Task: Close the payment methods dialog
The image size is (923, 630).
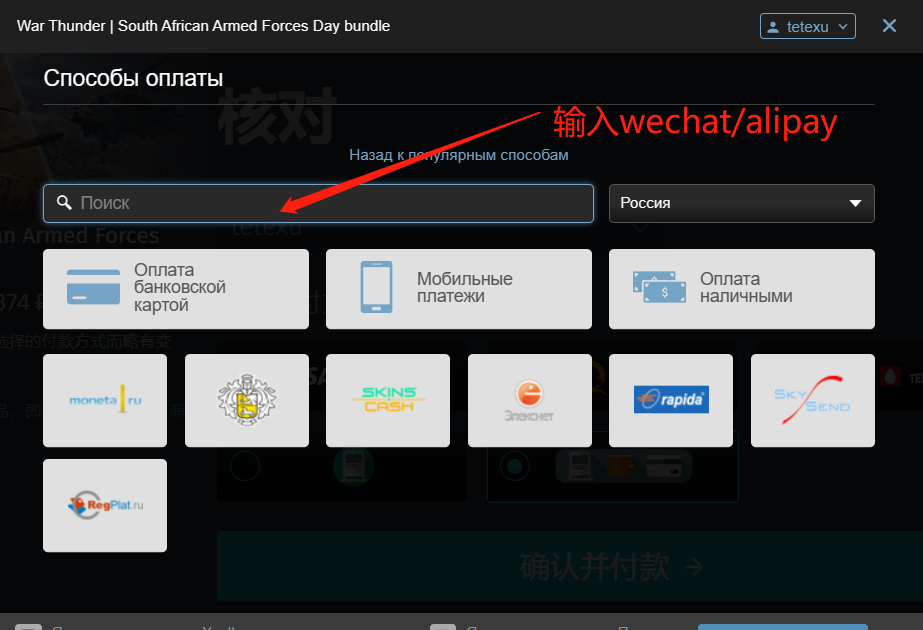Action: [x=889, y=26]
